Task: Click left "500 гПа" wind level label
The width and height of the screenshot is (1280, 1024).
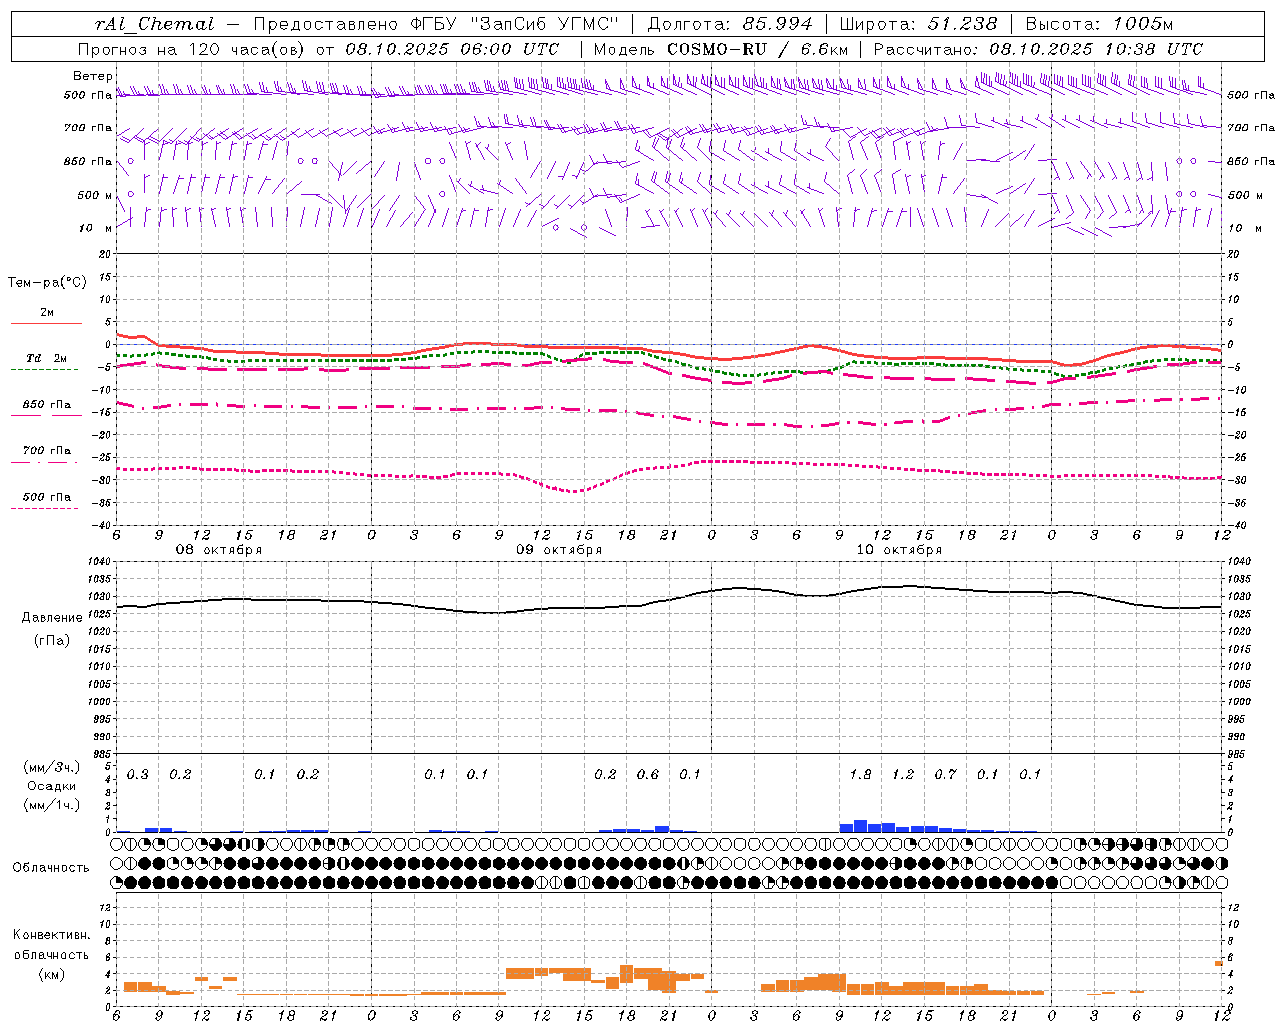Action: (x=88, y=95)
